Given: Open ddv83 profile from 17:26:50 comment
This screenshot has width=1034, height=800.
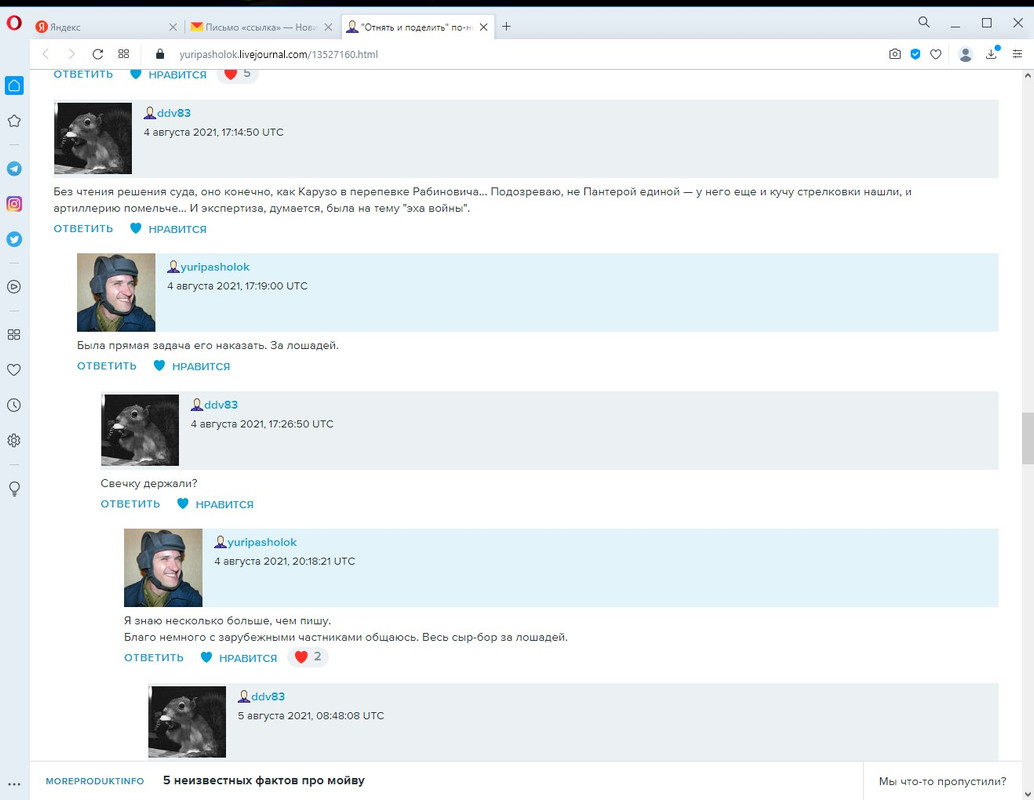Looking at the screenshot, I should (x=220, y=405).
